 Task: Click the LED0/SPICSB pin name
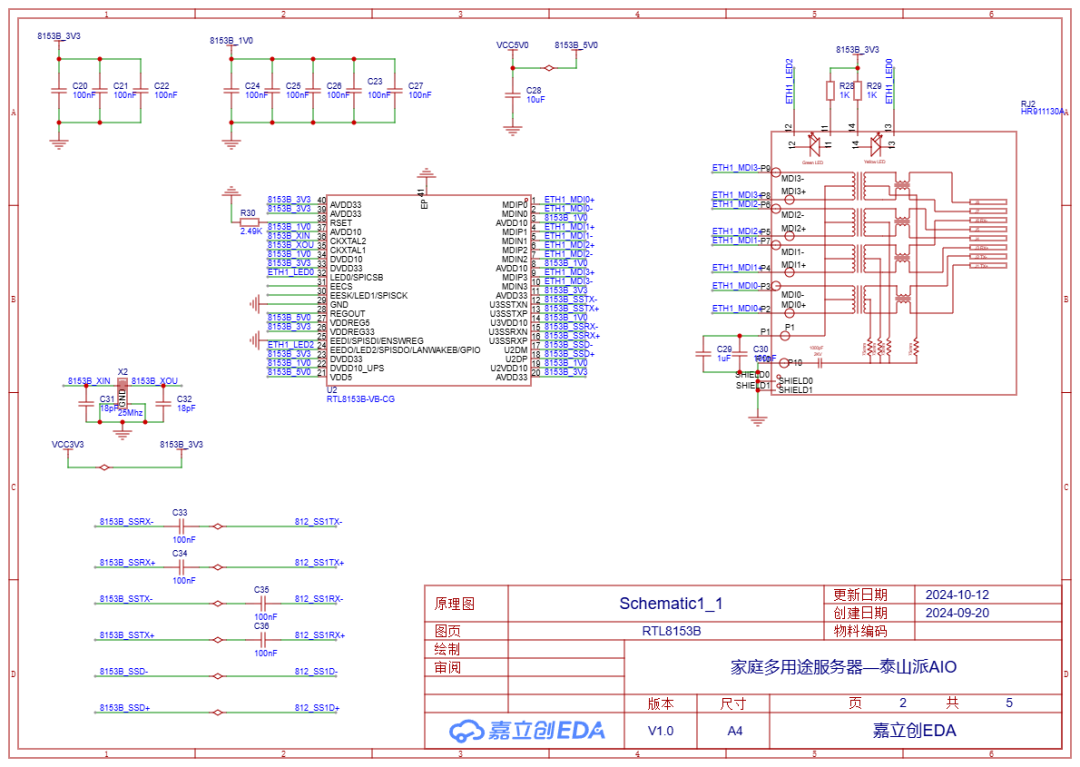357,277
